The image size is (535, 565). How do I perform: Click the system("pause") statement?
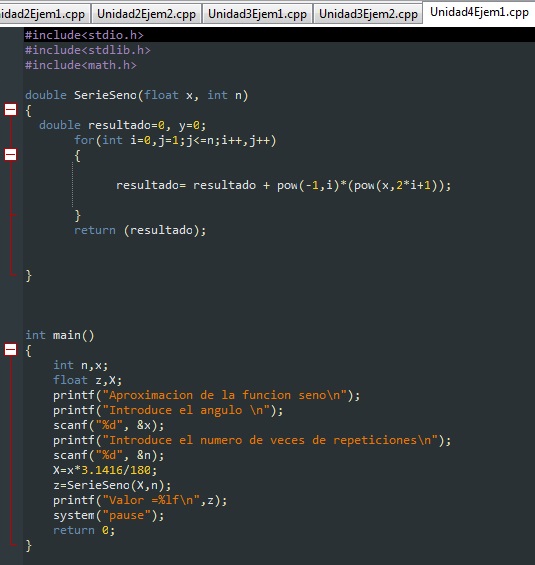[x=108, y=515]
